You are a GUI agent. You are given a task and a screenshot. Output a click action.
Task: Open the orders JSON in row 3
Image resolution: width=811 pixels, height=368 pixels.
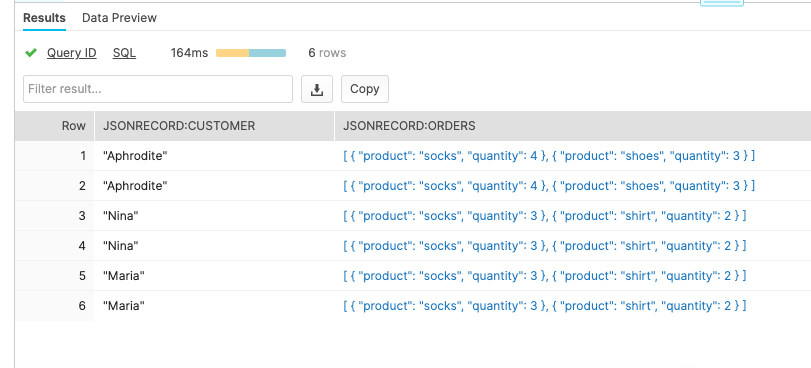[x=545, y=216]
